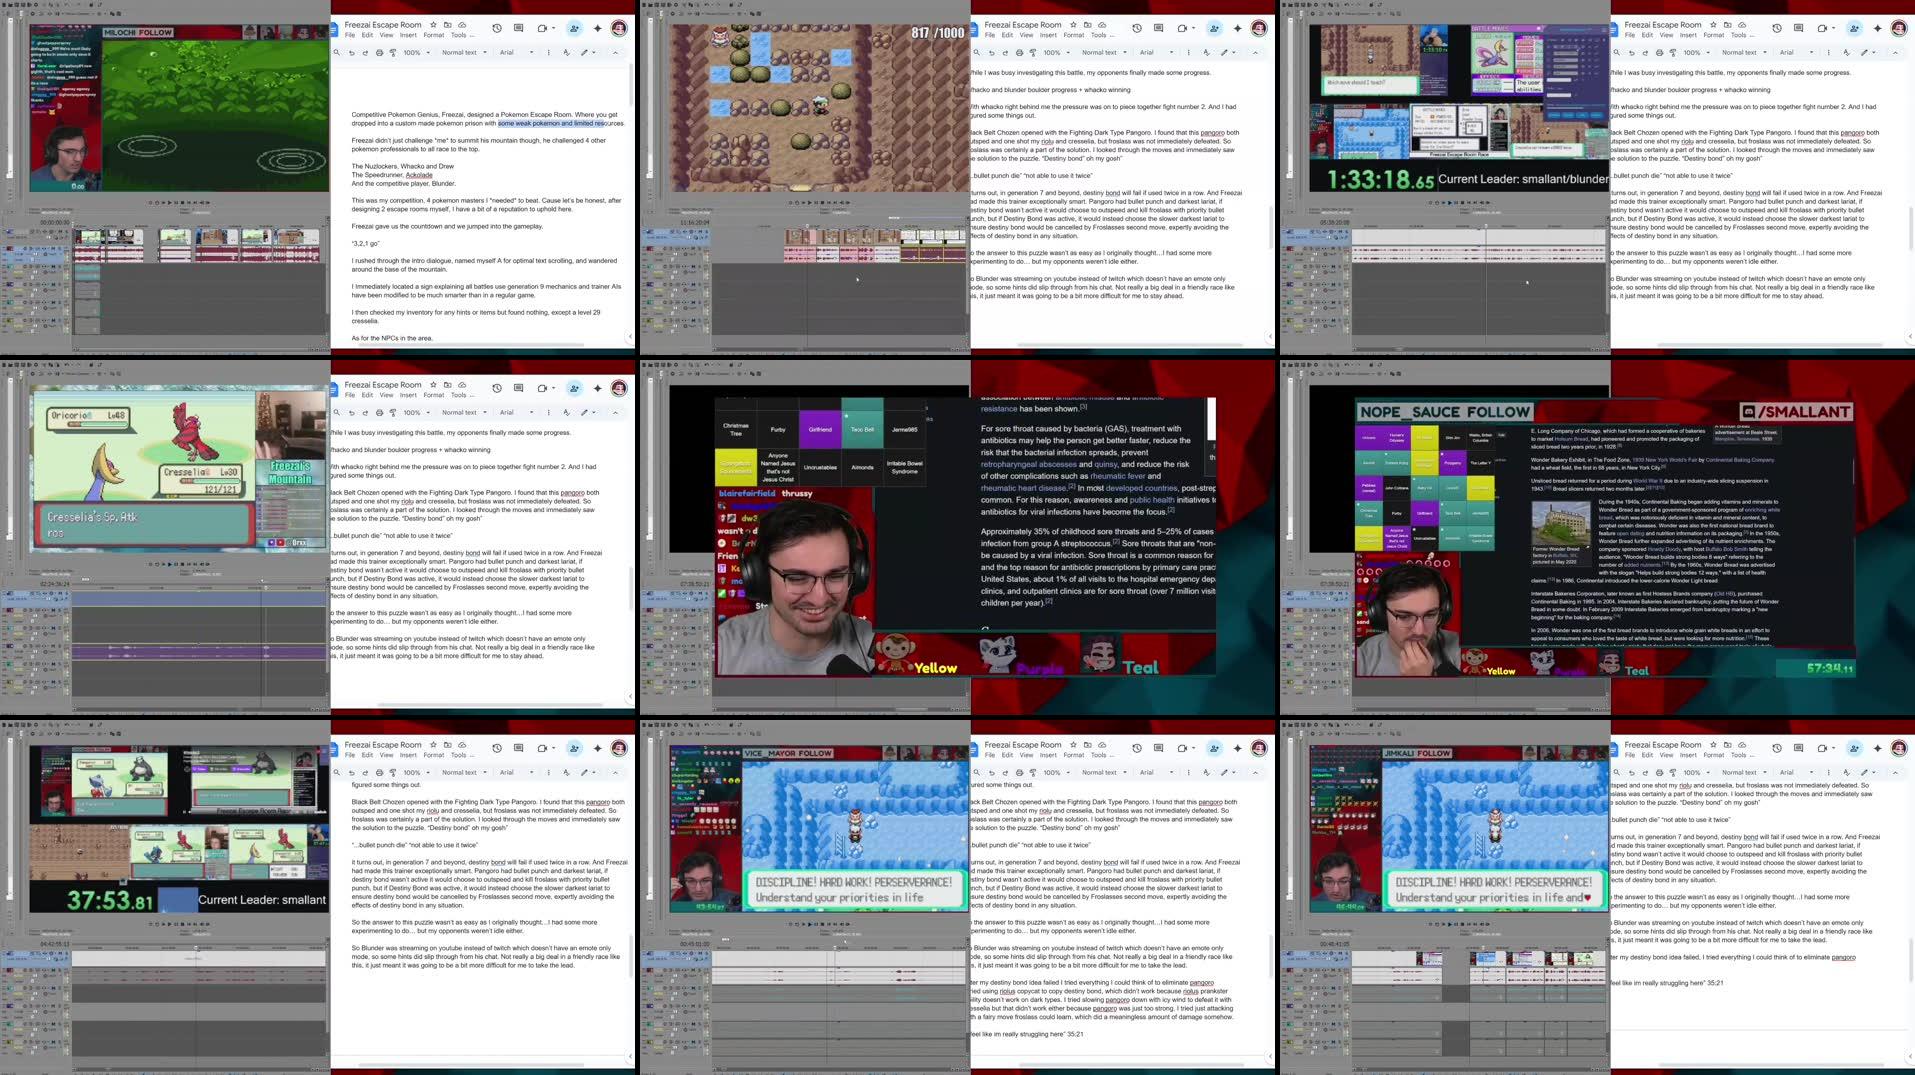Click the print icon in doc beside MILOCHI FOLLOW preview
Screen dimensions: 1915x1075
point(379,52)
